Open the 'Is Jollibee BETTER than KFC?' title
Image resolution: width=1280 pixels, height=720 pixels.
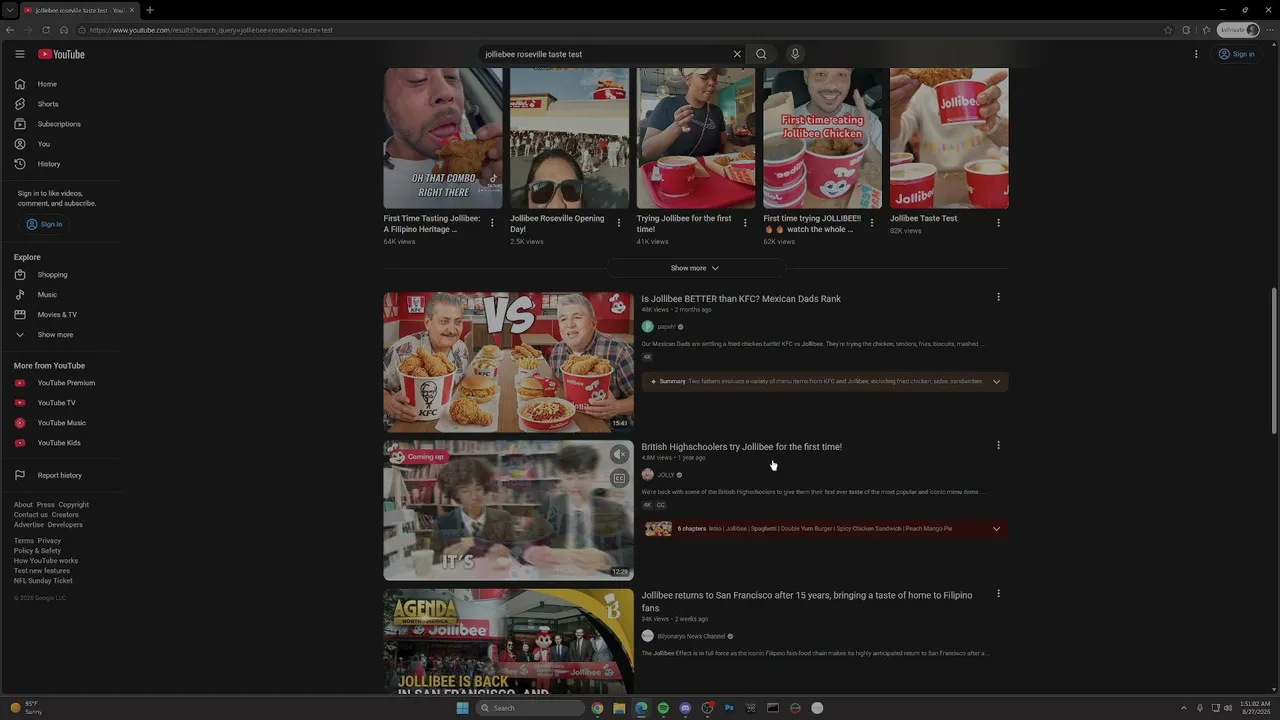click(x=741, y=299)
